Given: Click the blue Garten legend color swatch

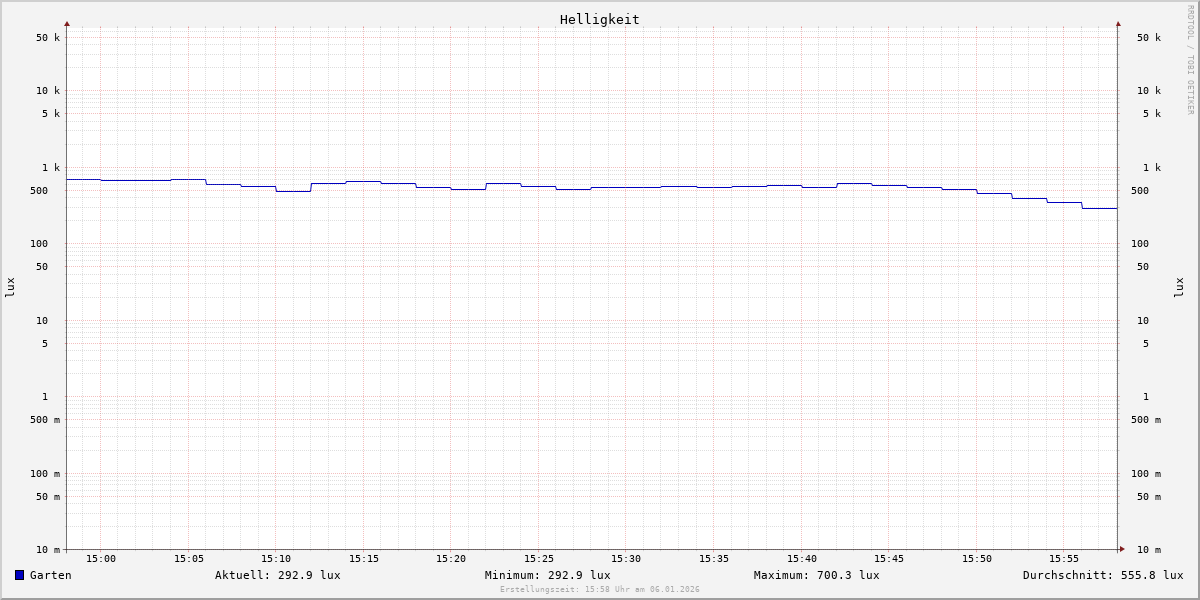Looking at the screenshot, I should (19, 575).
